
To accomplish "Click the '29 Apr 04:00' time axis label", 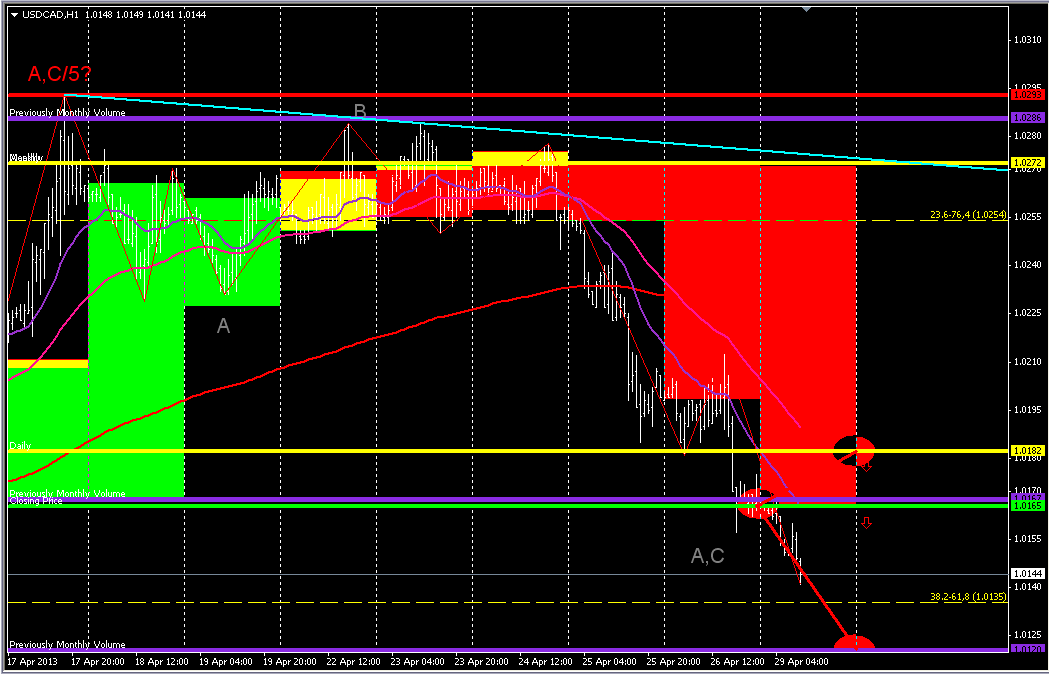I will tap(801, 661).
